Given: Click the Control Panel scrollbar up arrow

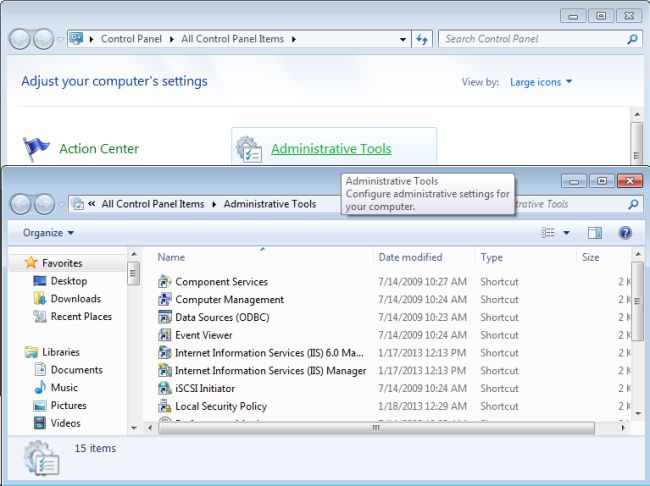Looking at the screenshot, I should (x=637, y=114).
